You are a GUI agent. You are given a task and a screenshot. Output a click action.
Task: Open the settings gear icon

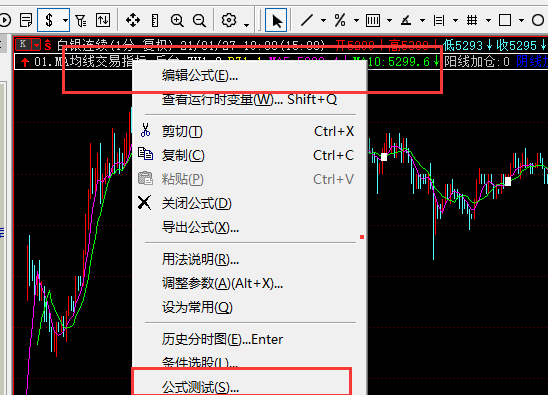tap(229, 20)
